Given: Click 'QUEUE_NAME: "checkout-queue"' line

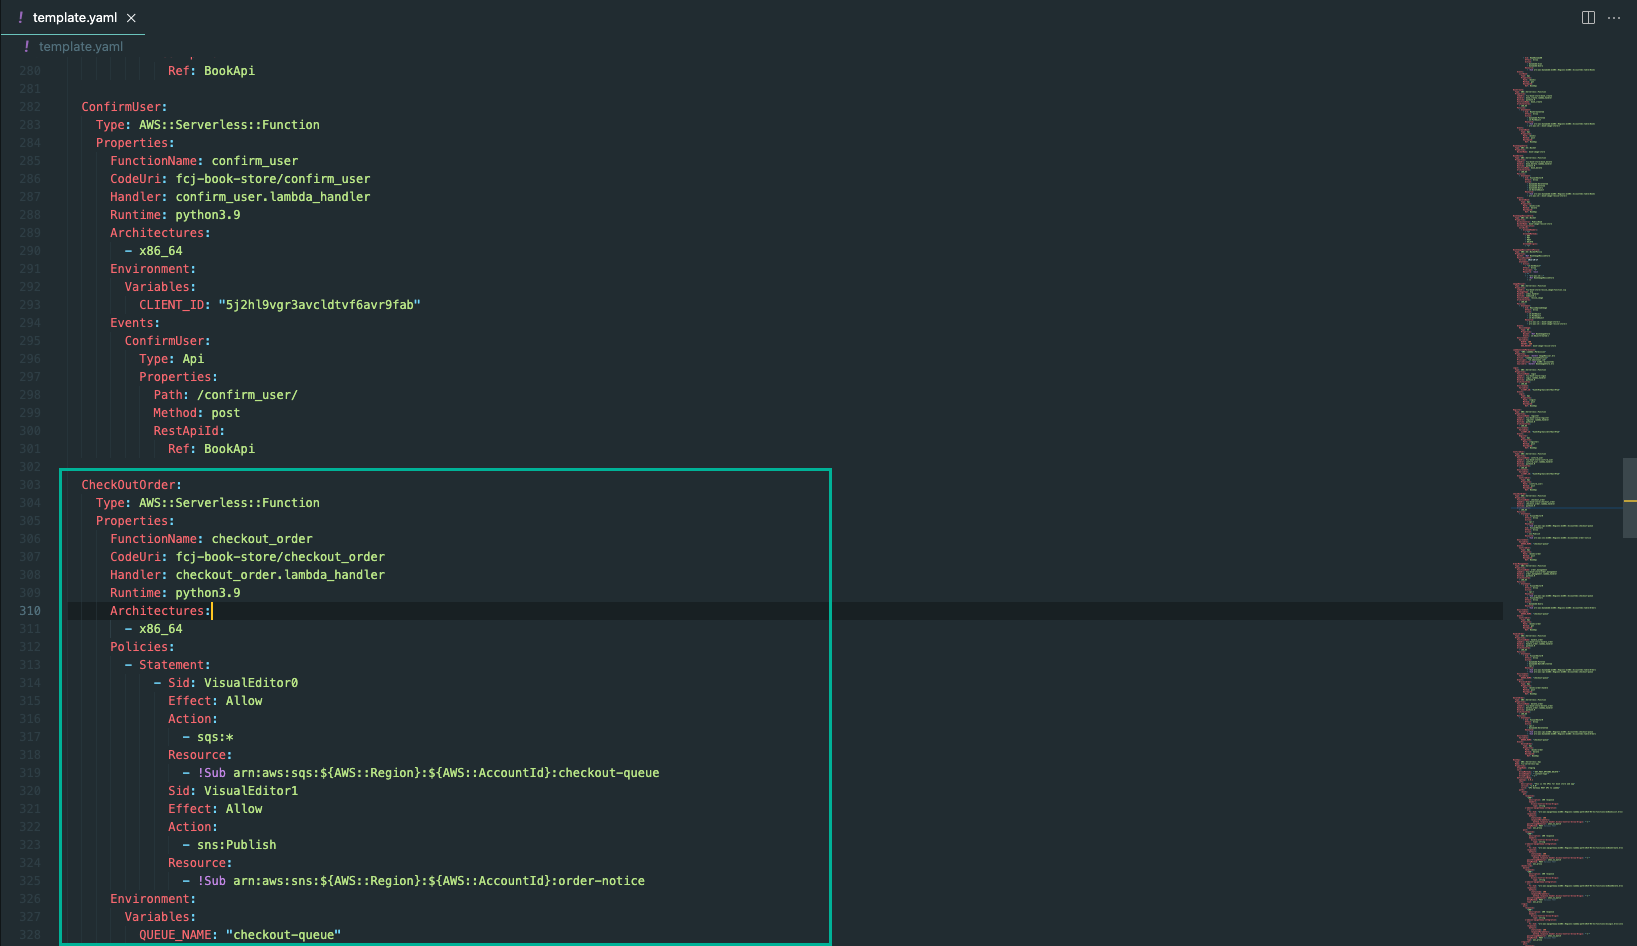Looking at the screenshot, I should (x=240, y=935).
